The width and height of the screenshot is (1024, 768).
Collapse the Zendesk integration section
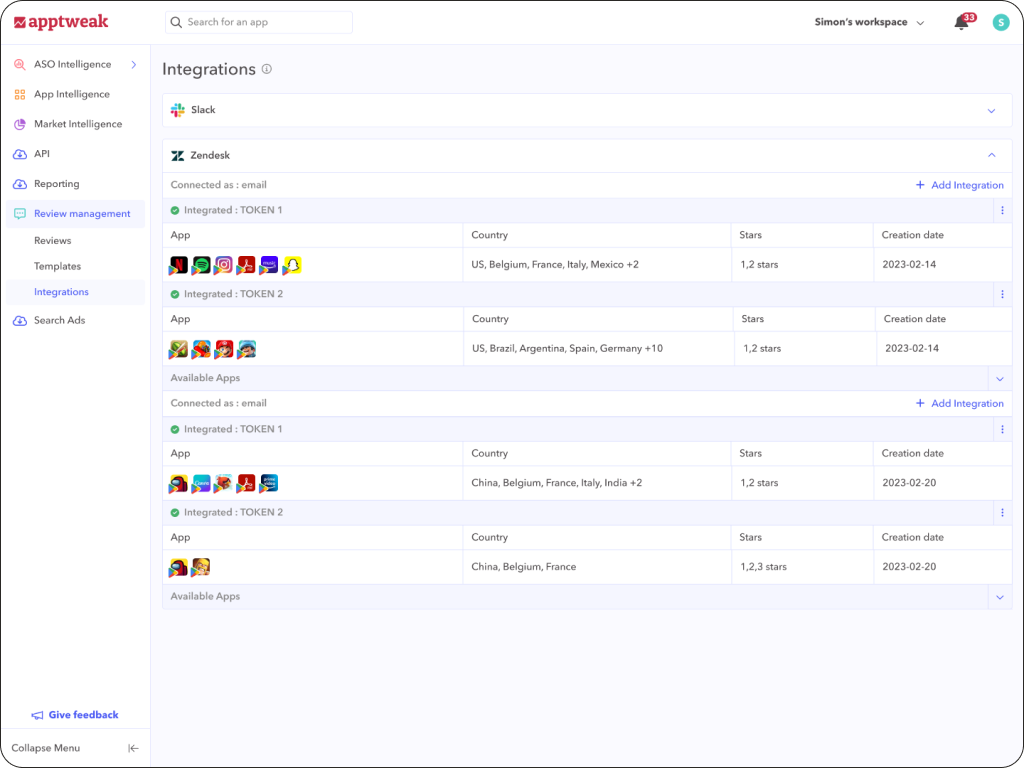(x=991, y=155)
